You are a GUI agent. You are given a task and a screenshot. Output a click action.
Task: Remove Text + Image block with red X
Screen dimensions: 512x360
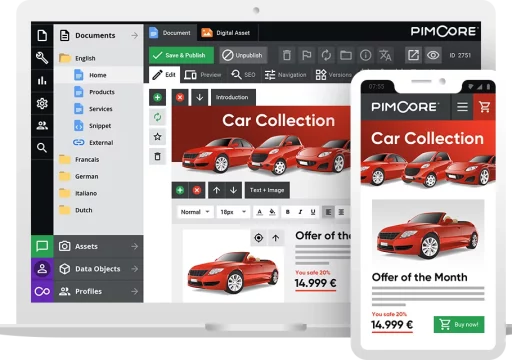click(x=197, y=190)
